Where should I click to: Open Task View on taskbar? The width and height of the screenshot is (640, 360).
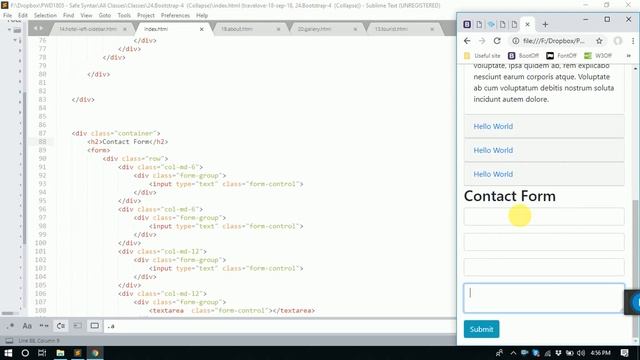[42, 353]
